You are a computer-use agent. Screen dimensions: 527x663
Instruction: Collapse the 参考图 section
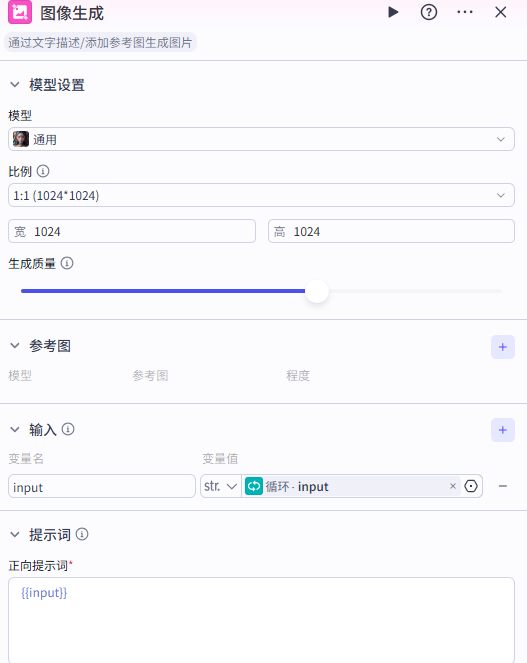(15, 346)
